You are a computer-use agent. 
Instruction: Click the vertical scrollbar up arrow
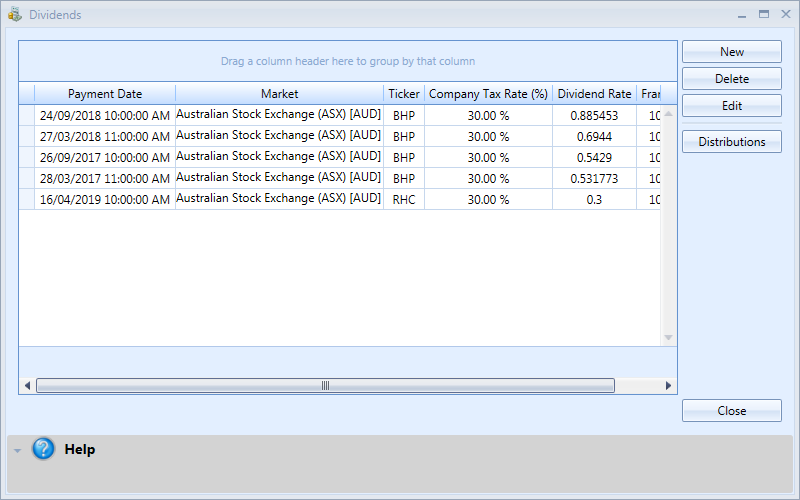(x=668, y=114)
